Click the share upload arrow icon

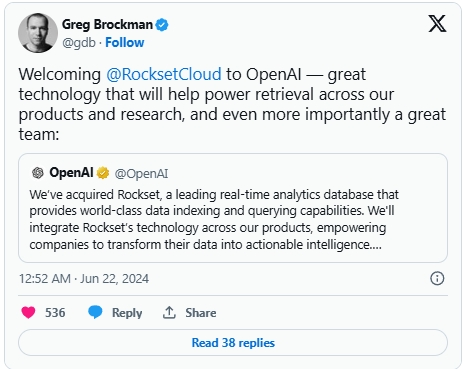tap(169, 312)
